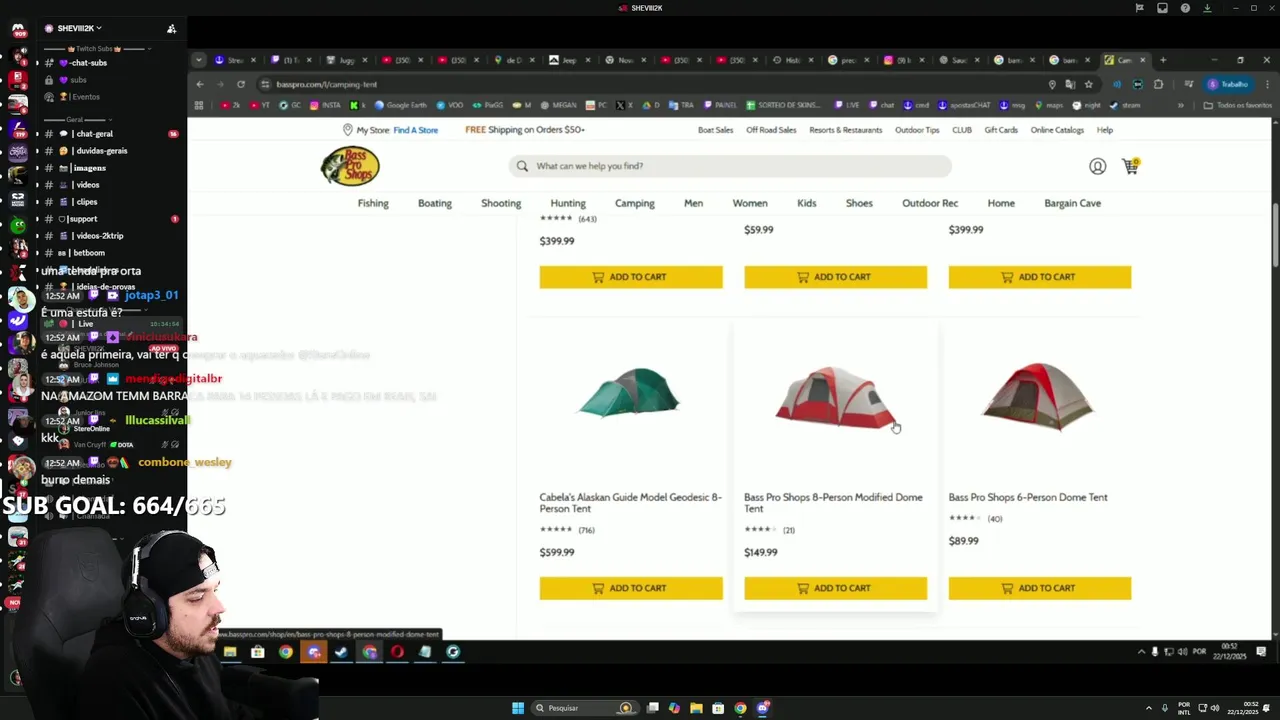1280x720 pixels.
Task: Show more bookmarks with the chevron
Action: click(1181, 105)
